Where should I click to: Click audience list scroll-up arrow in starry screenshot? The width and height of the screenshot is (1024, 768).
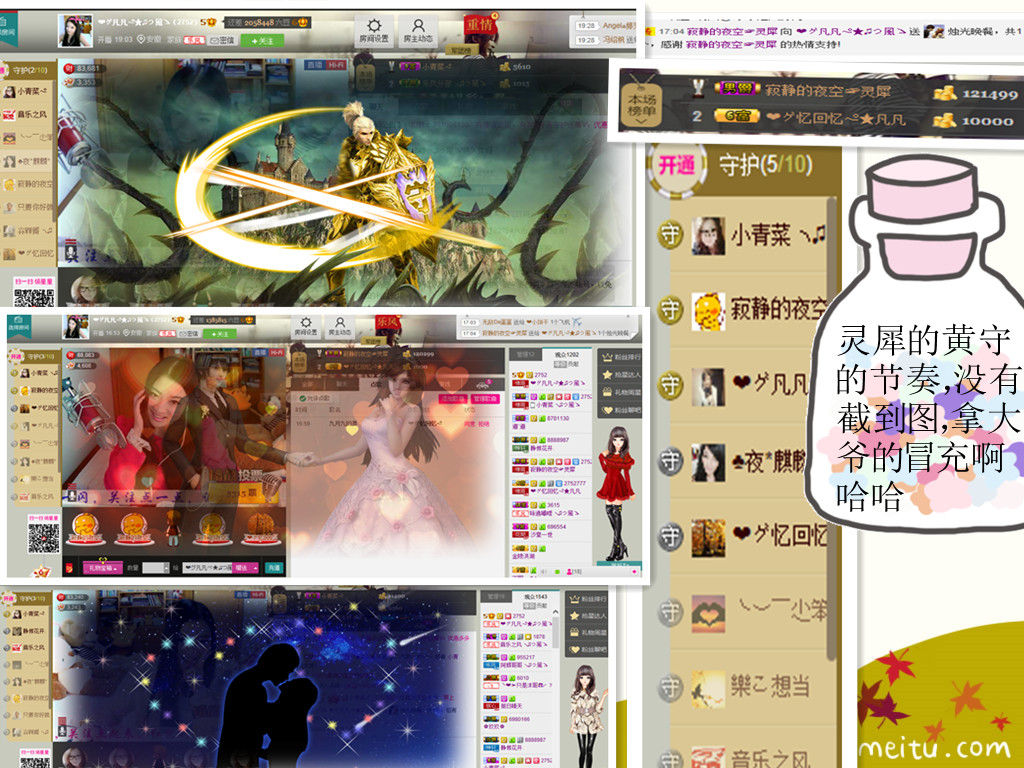[556, 613]
